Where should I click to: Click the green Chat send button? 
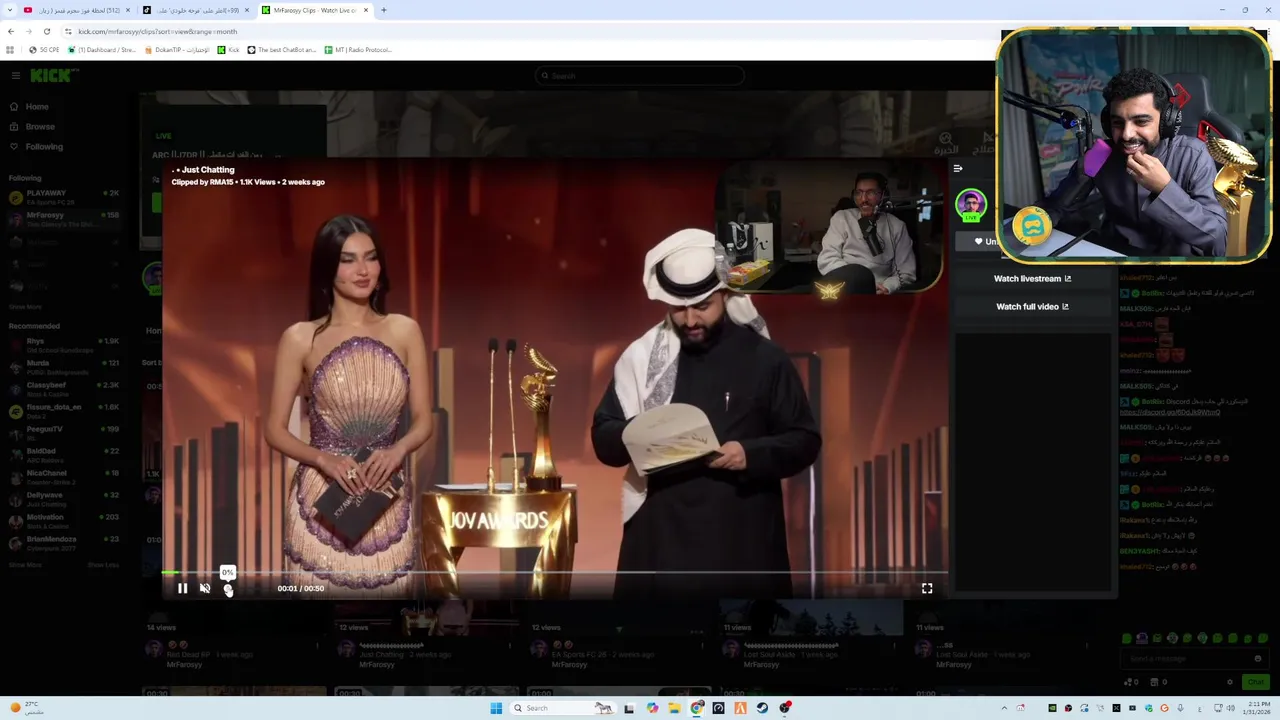pos(1255,682)
